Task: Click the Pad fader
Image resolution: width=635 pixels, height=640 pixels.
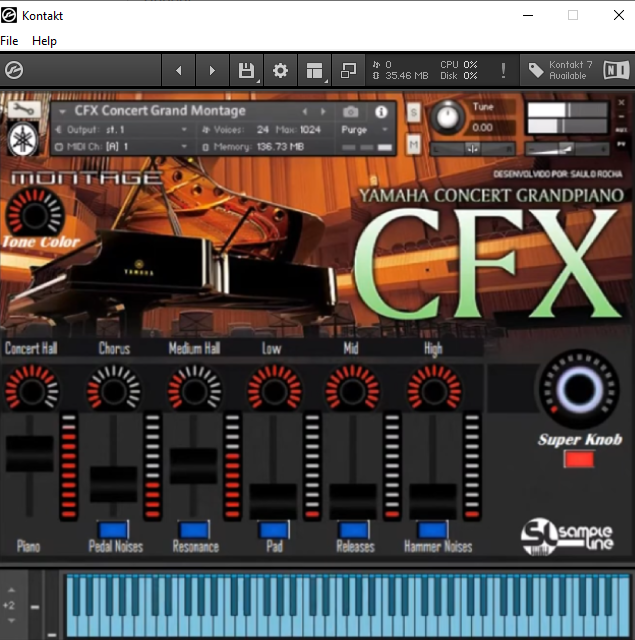Action: pos(273,501)
